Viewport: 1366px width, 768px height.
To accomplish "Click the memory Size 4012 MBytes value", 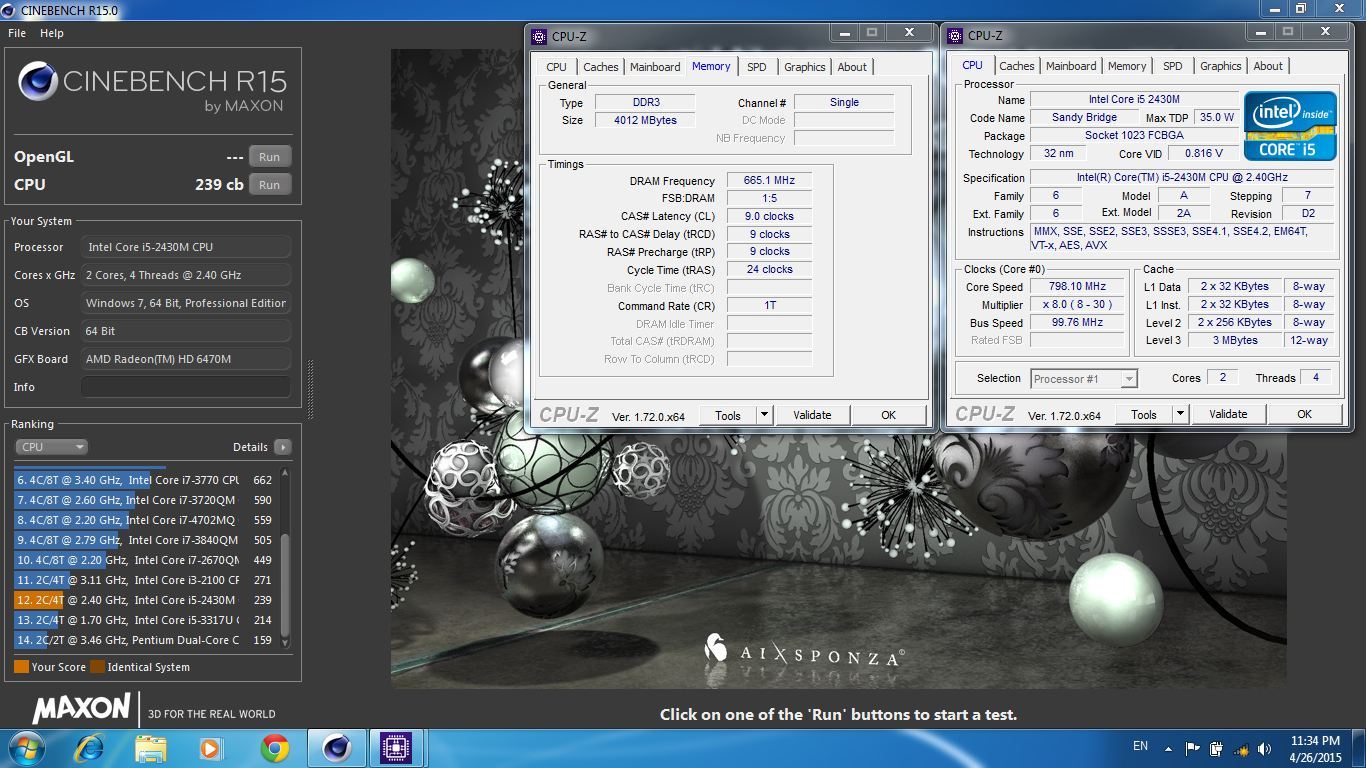I will [644, 120].
